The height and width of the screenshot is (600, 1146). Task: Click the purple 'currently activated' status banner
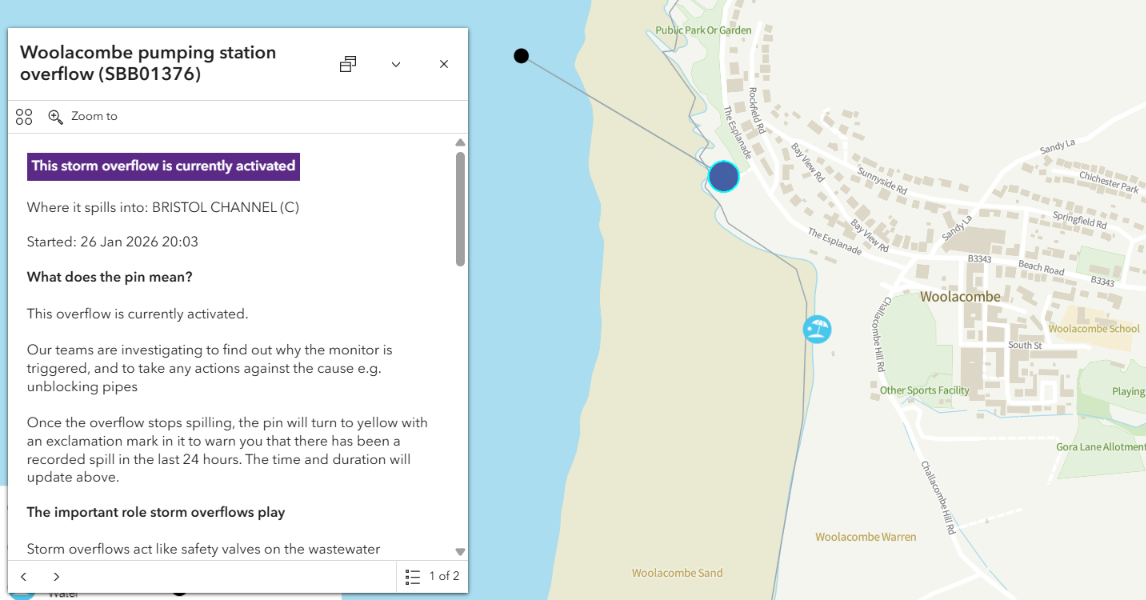click(x=163, y=166)
